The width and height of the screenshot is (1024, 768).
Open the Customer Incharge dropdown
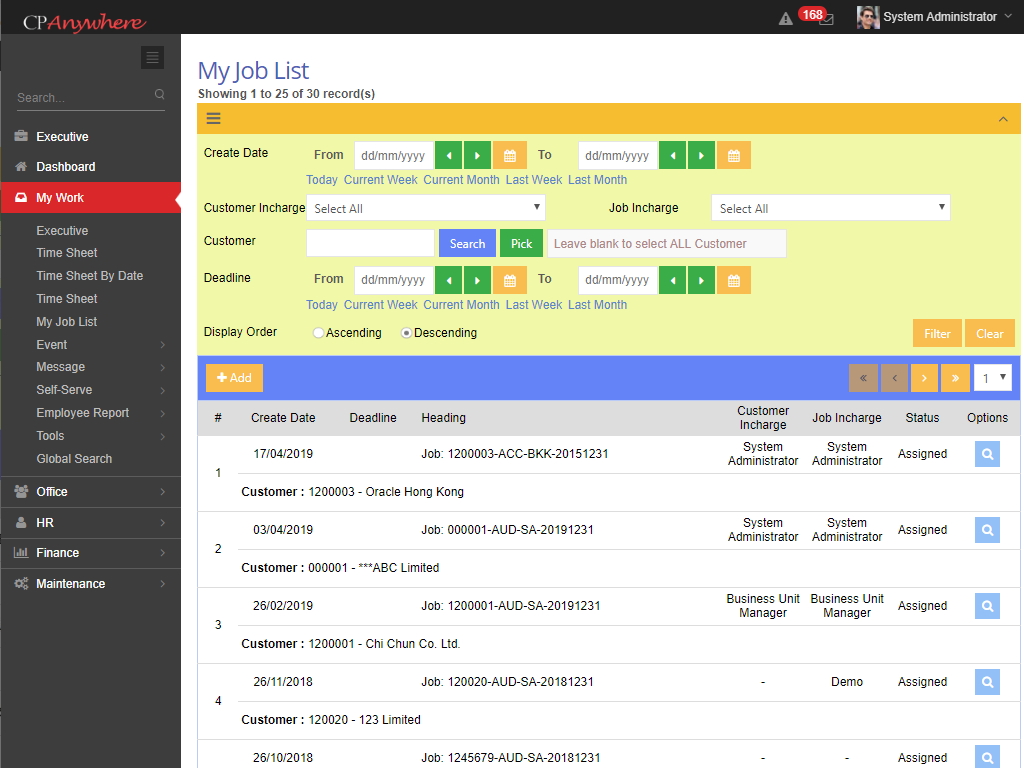tap(425, 208)
